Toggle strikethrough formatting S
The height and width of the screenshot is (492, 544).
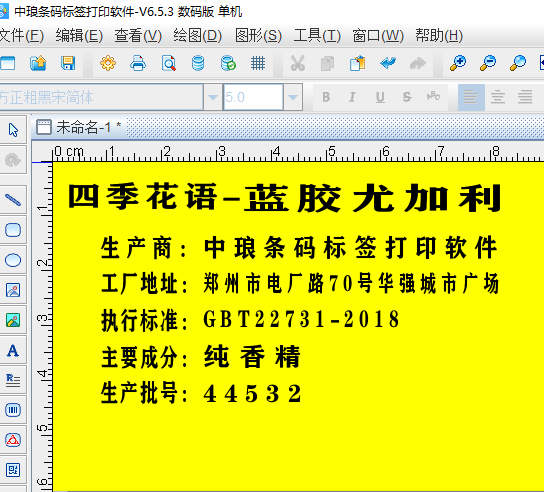[407, 97]
